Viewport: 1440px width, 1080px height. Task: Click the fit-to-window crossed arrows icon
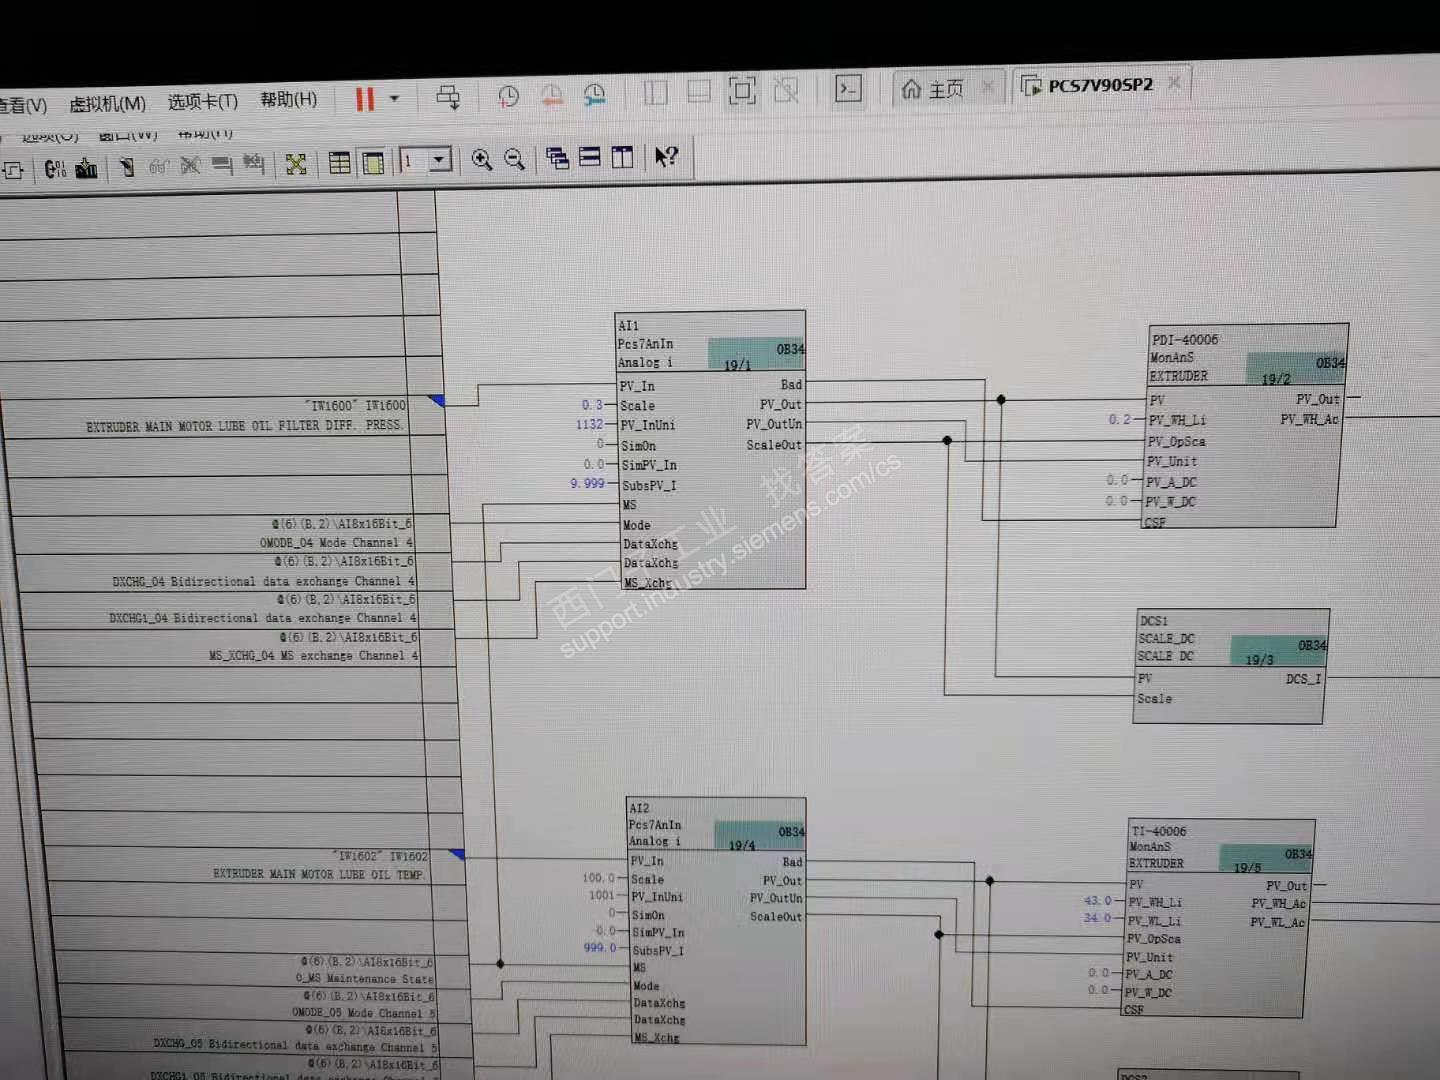click(x=296, y=164)
